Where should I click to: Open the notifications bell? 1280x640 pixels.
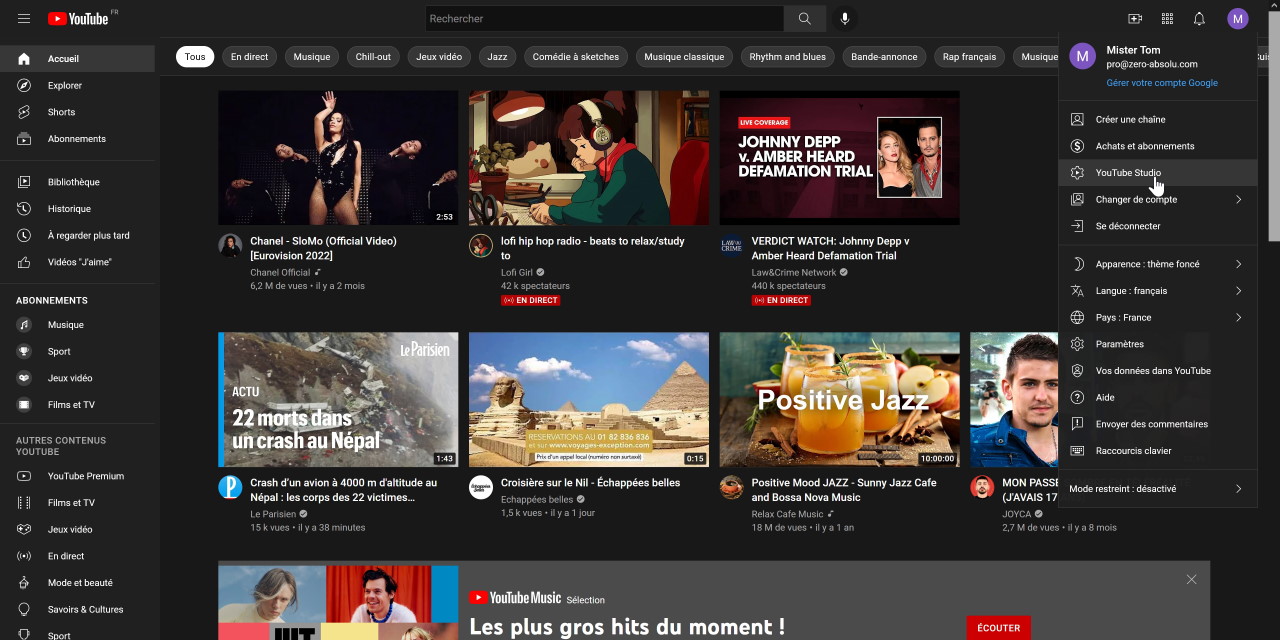(1199, 19)
